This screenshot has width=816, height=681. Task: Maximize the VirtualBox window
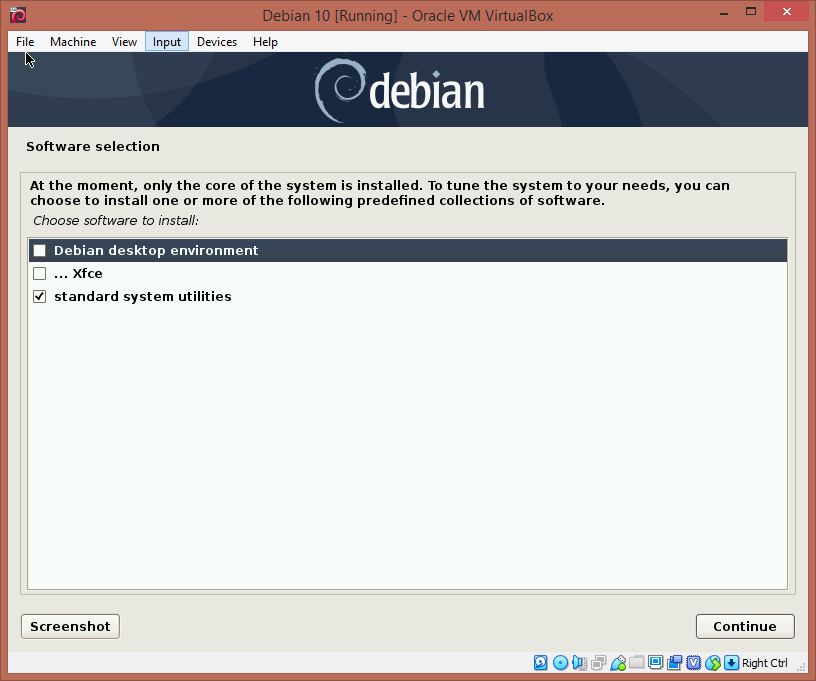750,12
